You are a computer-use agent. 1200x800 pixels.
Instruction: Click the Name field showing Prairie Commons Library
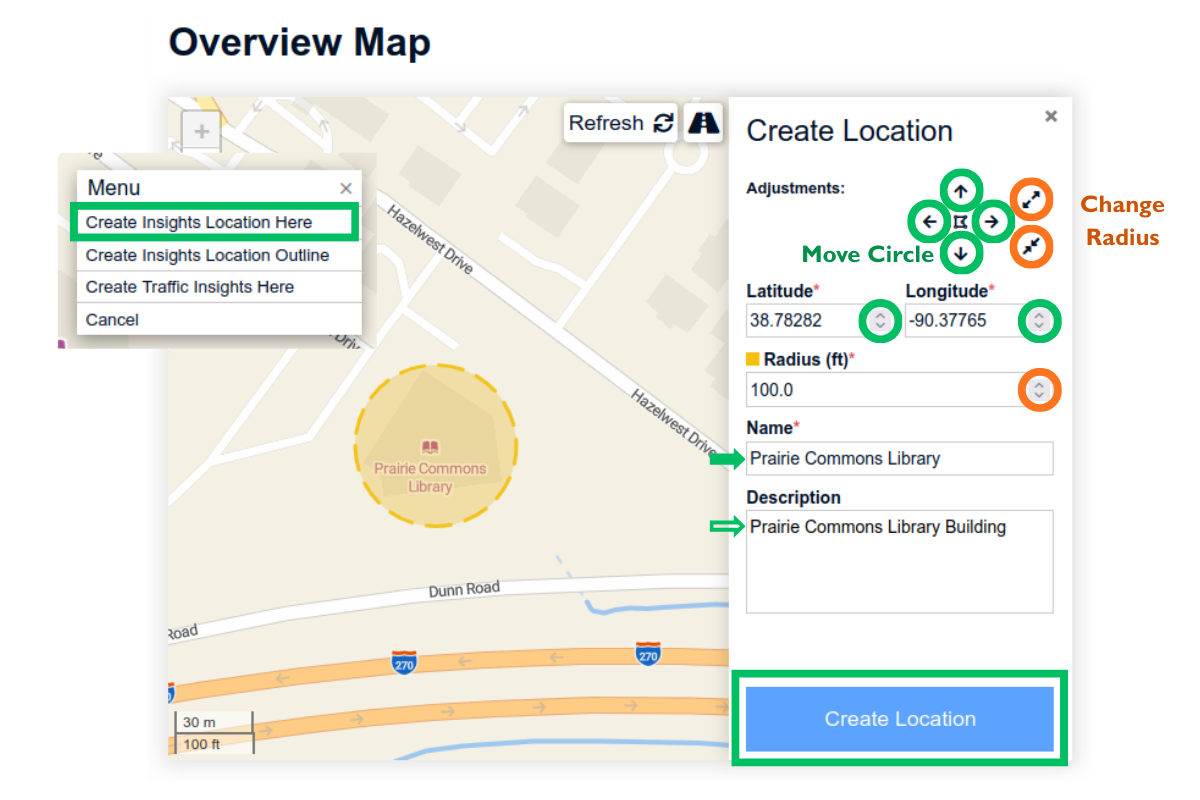(899, 458)
